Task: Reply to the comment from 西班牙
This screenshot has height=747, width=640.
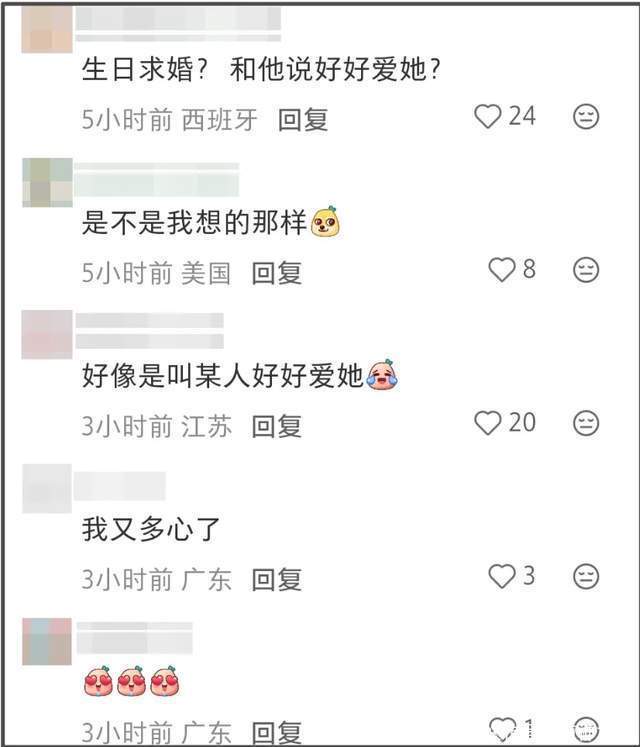Action: (303, 120)
